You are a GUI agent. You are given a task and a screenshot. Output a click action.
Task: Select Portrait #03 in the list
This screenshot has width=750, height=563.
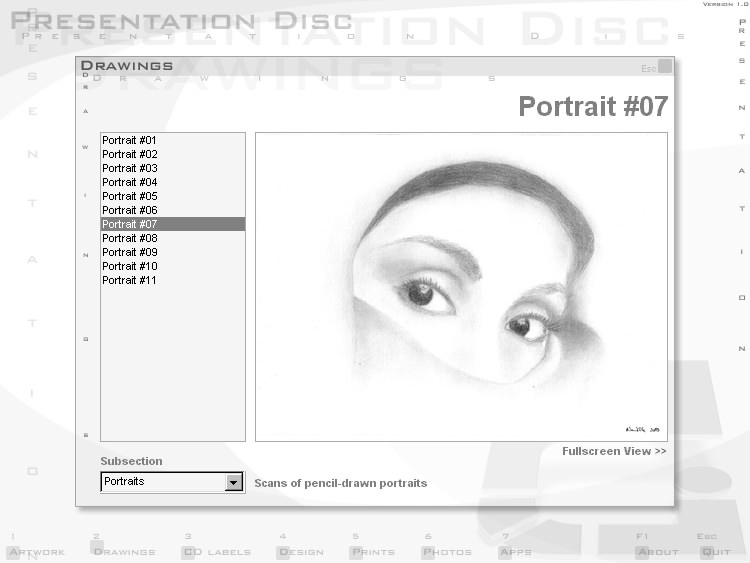[x=173, y=168]
